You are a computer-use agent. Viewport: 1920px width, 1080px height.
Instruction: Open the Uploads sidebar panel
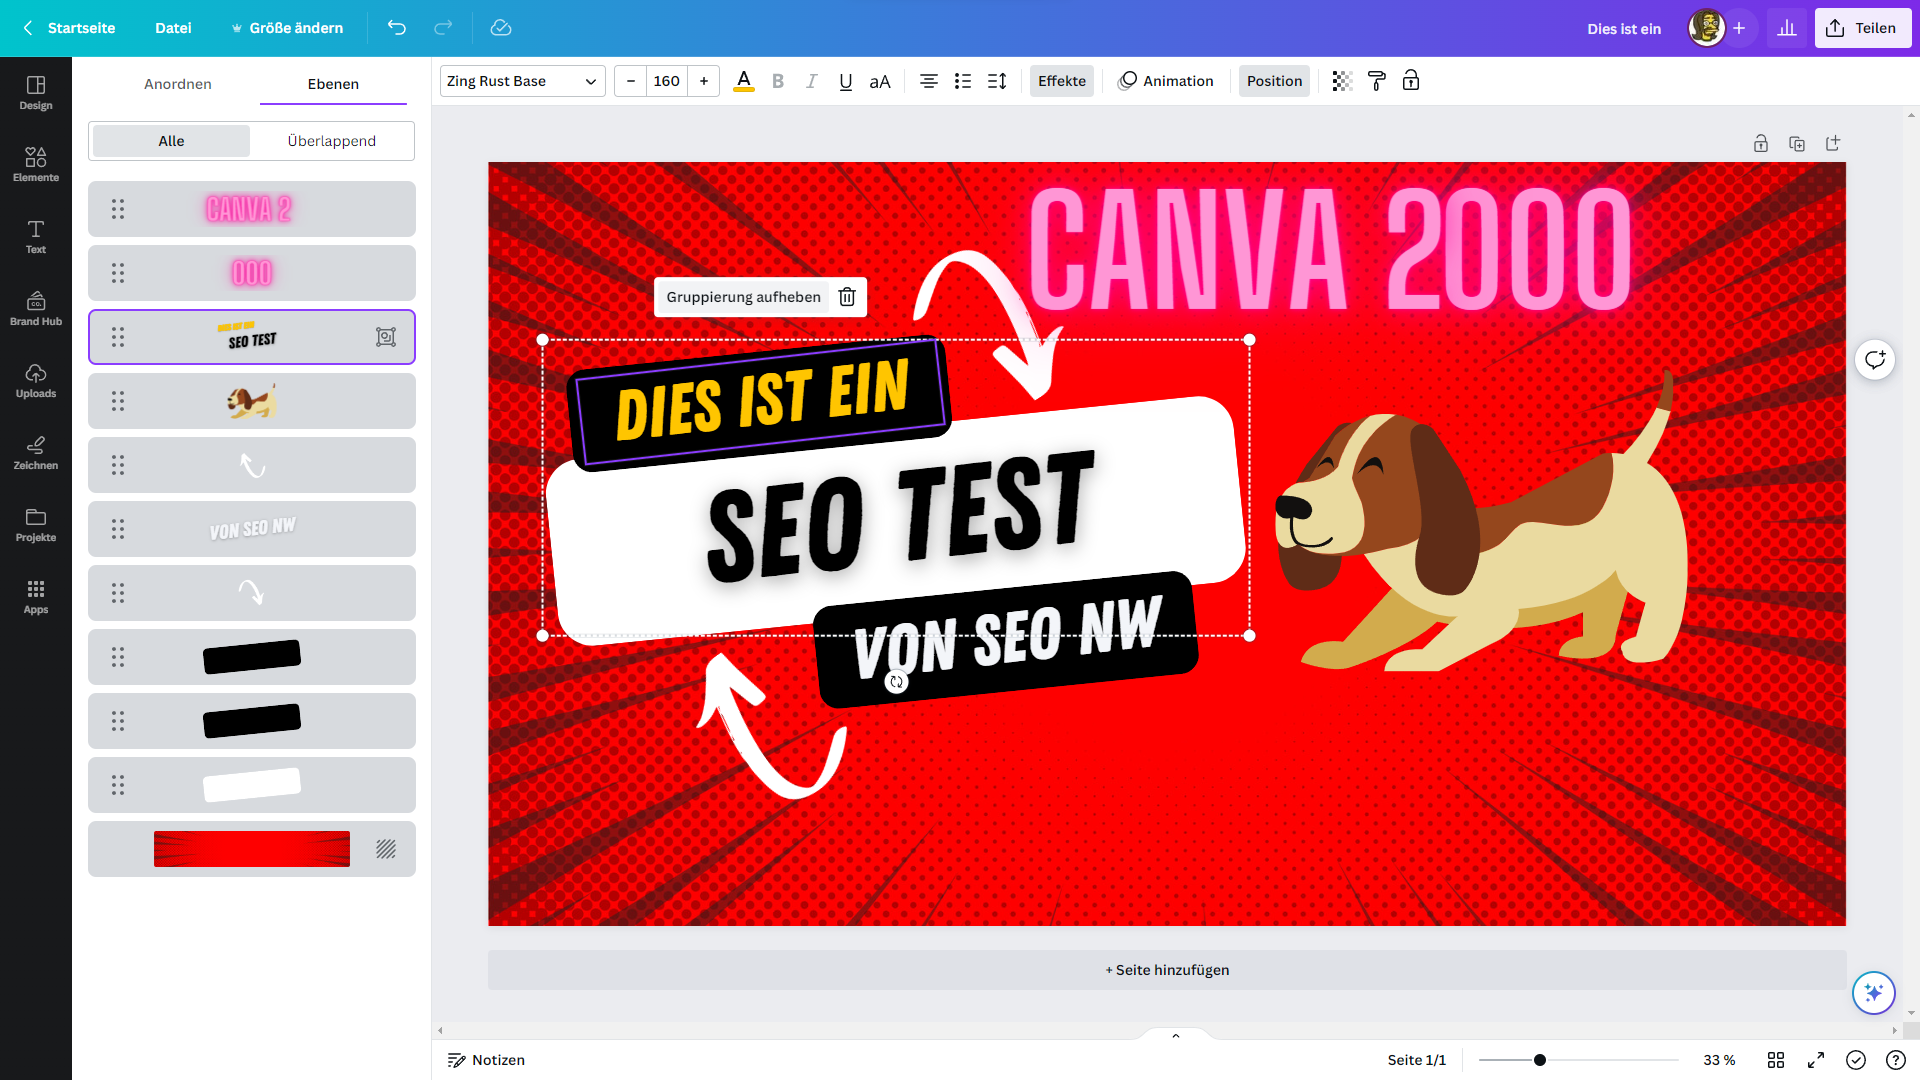pyautogui.click(x=36, y=380)
